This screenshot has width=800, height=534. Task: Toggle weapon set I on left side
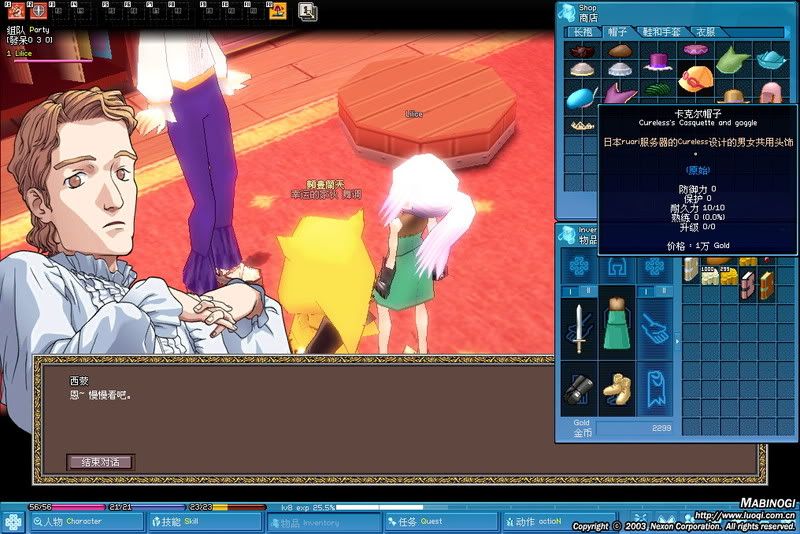click(x=569, y=290)
